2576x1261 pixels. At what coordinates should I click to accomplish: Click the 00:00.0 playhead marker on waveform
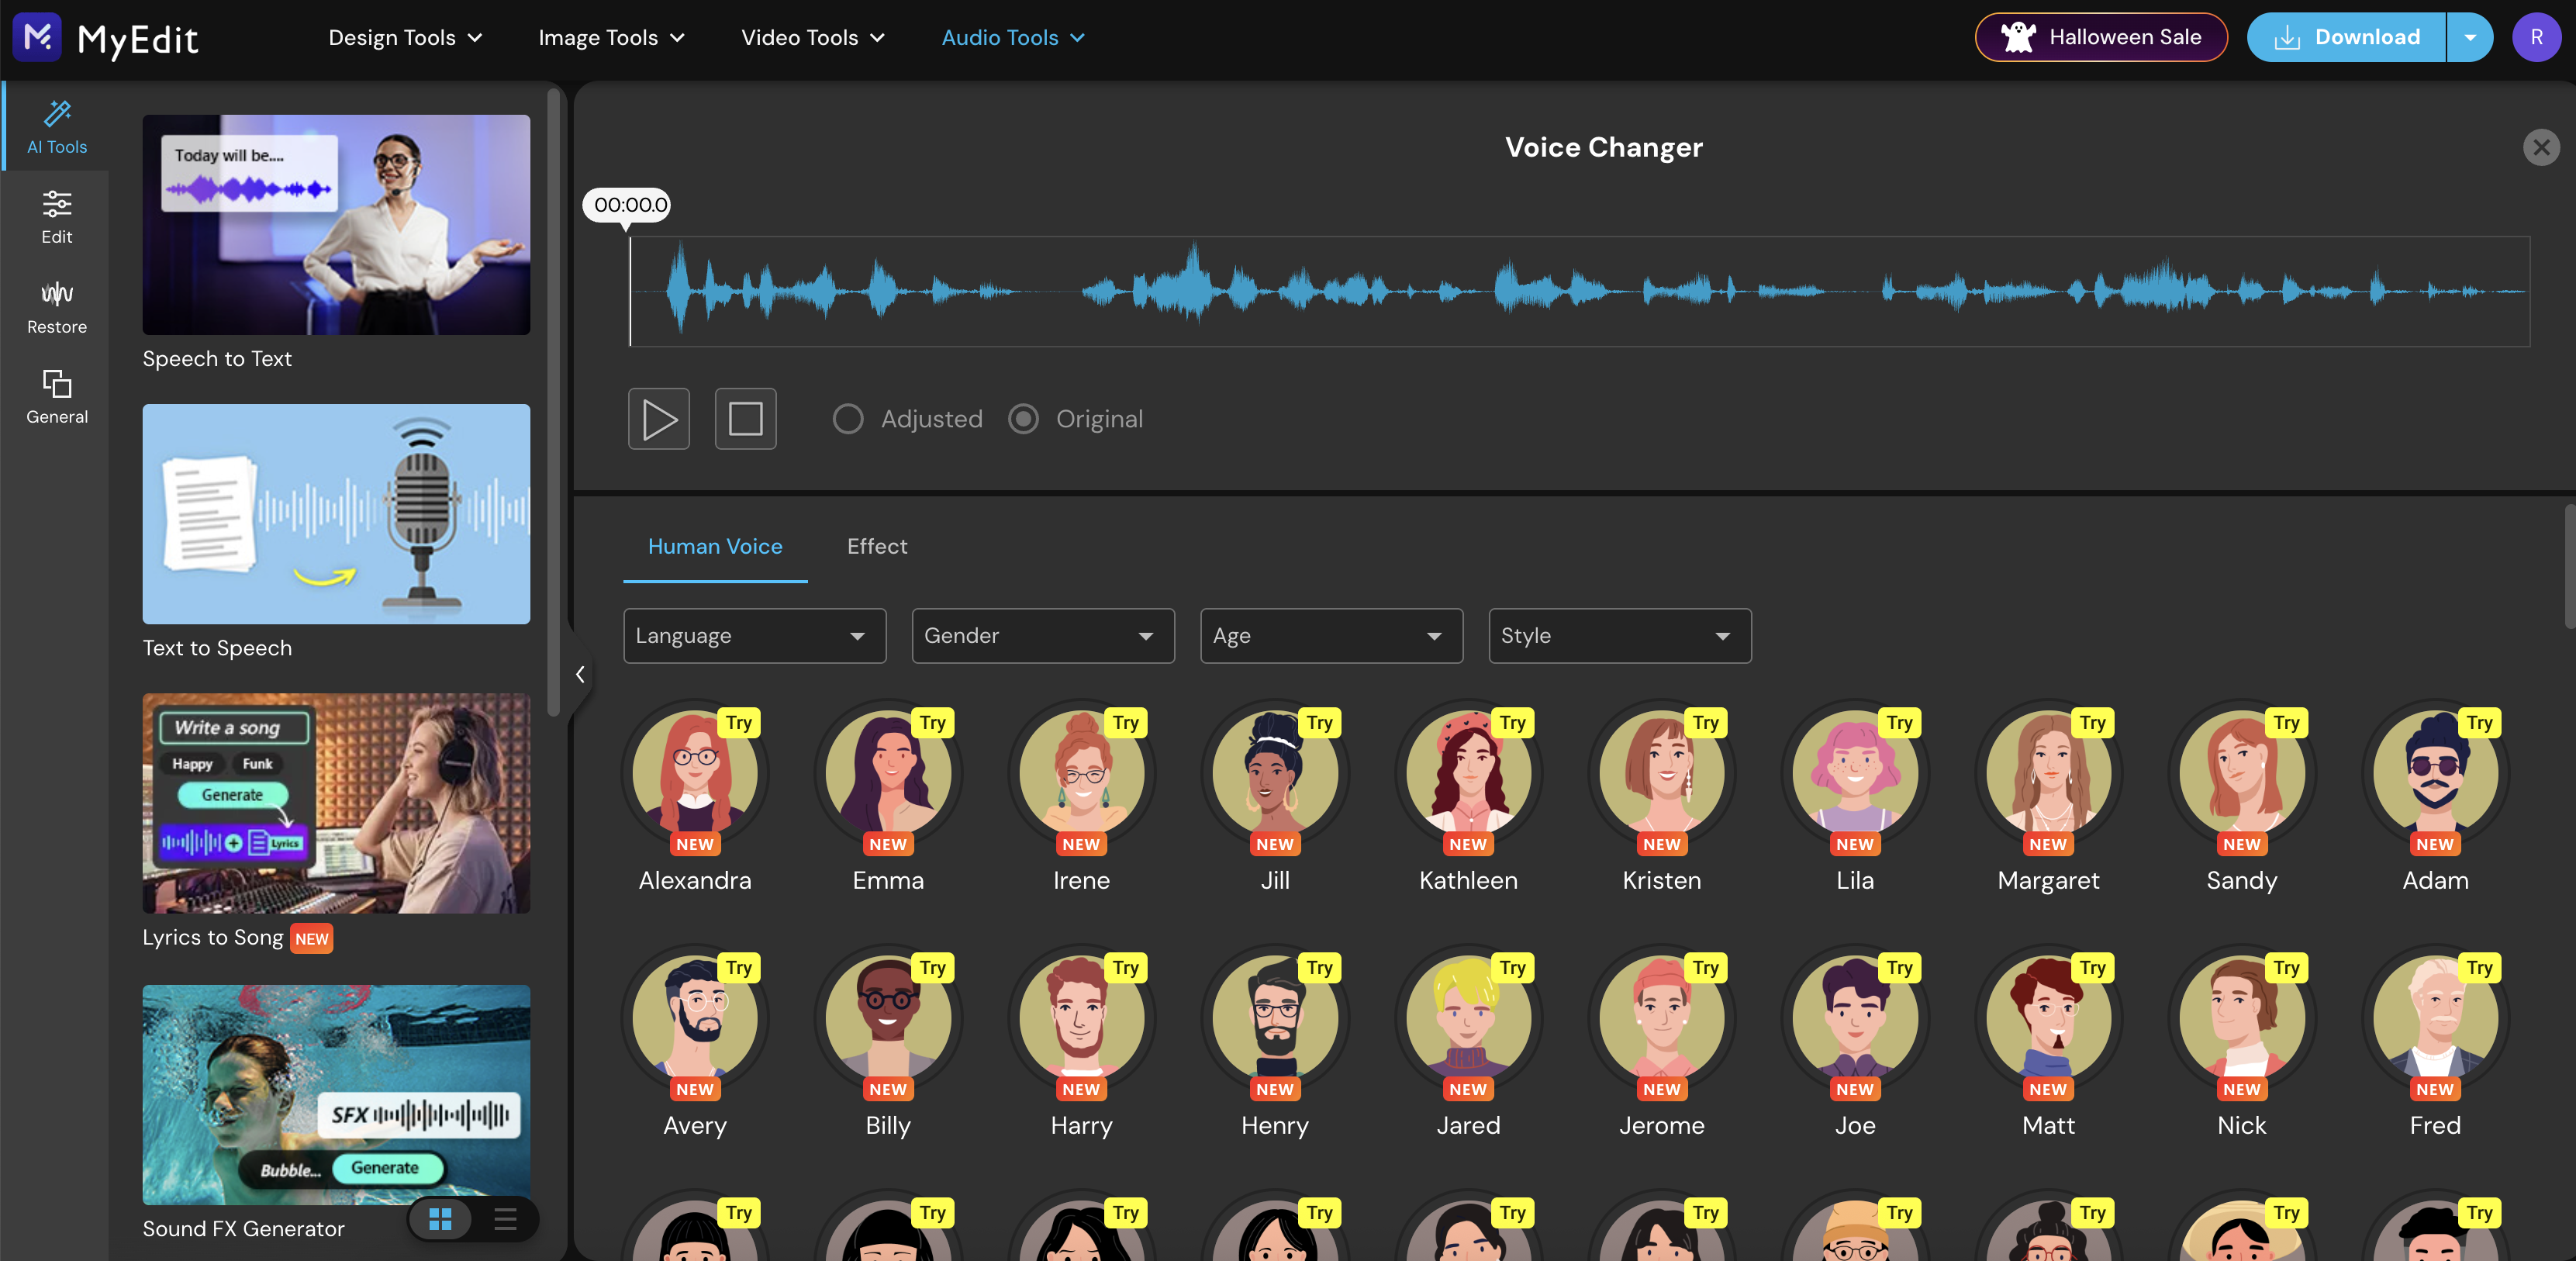click(x=628, y=205)
